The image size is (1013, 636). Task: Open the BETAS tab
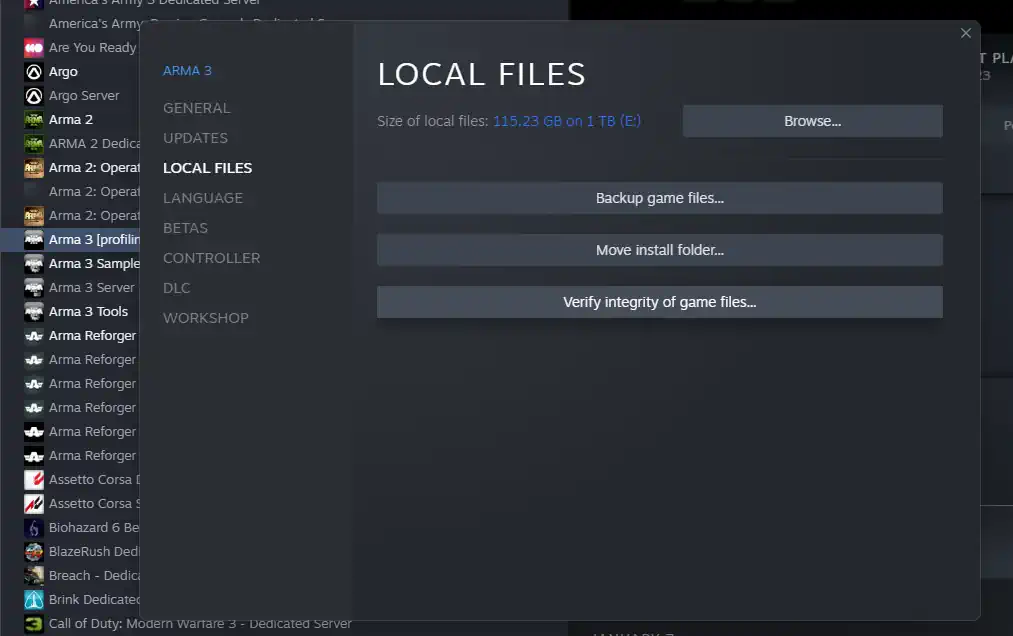point(185,228)
